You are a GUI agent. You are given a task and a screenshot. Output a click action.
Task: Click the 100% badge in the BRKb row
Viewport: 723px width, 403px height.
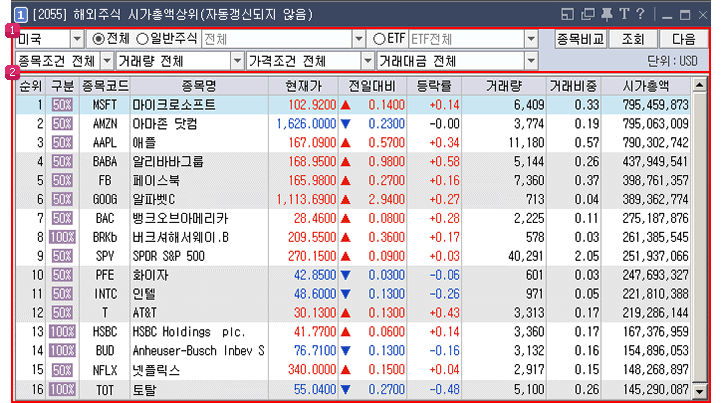[62, 237]
